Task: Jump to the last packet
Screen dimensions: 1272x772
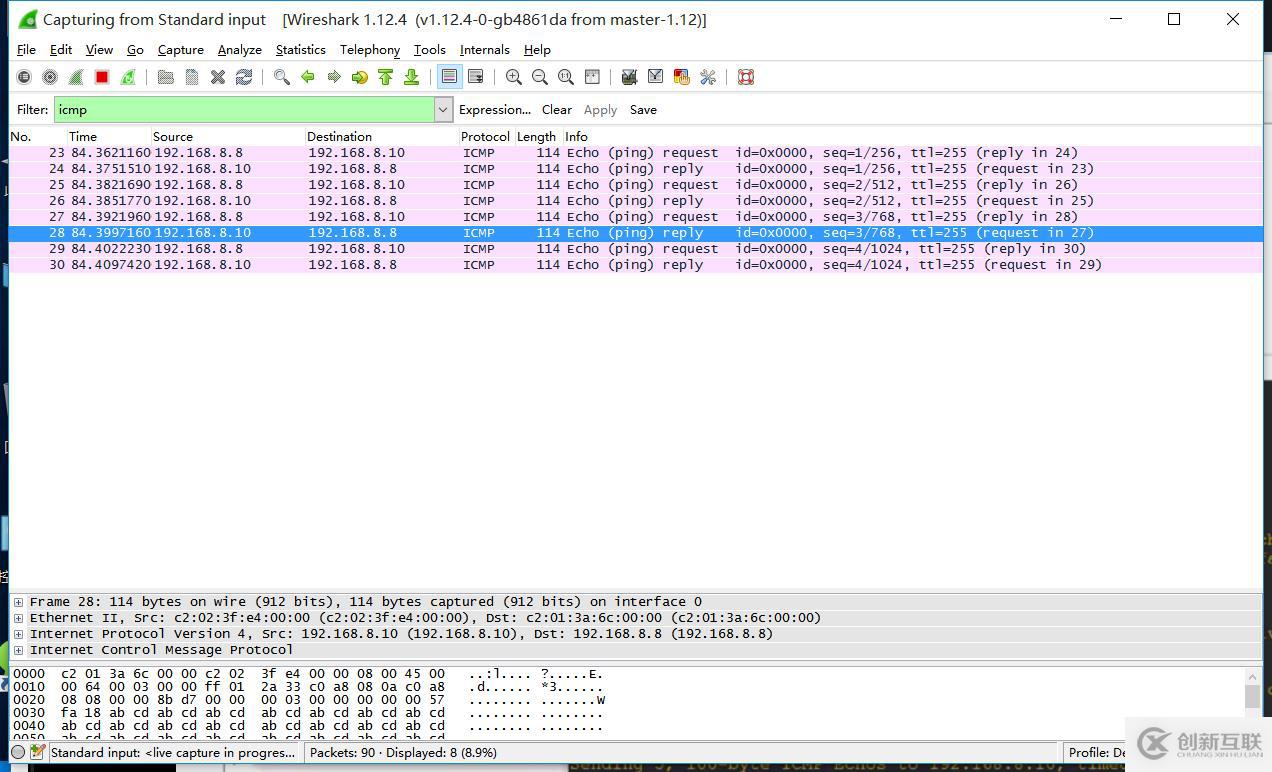Action: click(411, 77)
